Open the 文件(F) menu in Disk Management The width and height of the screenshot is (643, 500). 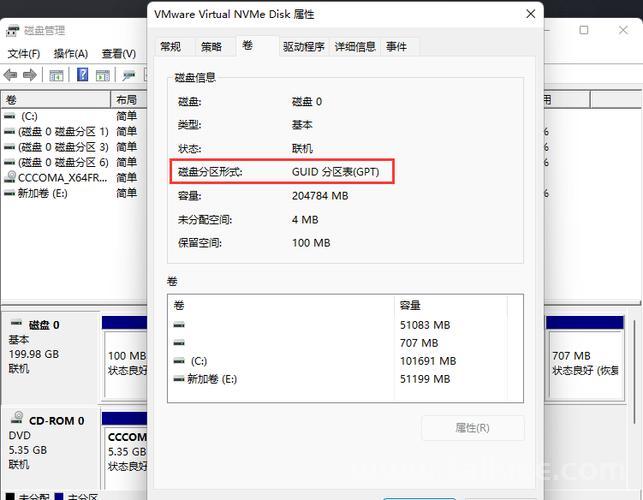click(x=24, y=54)
